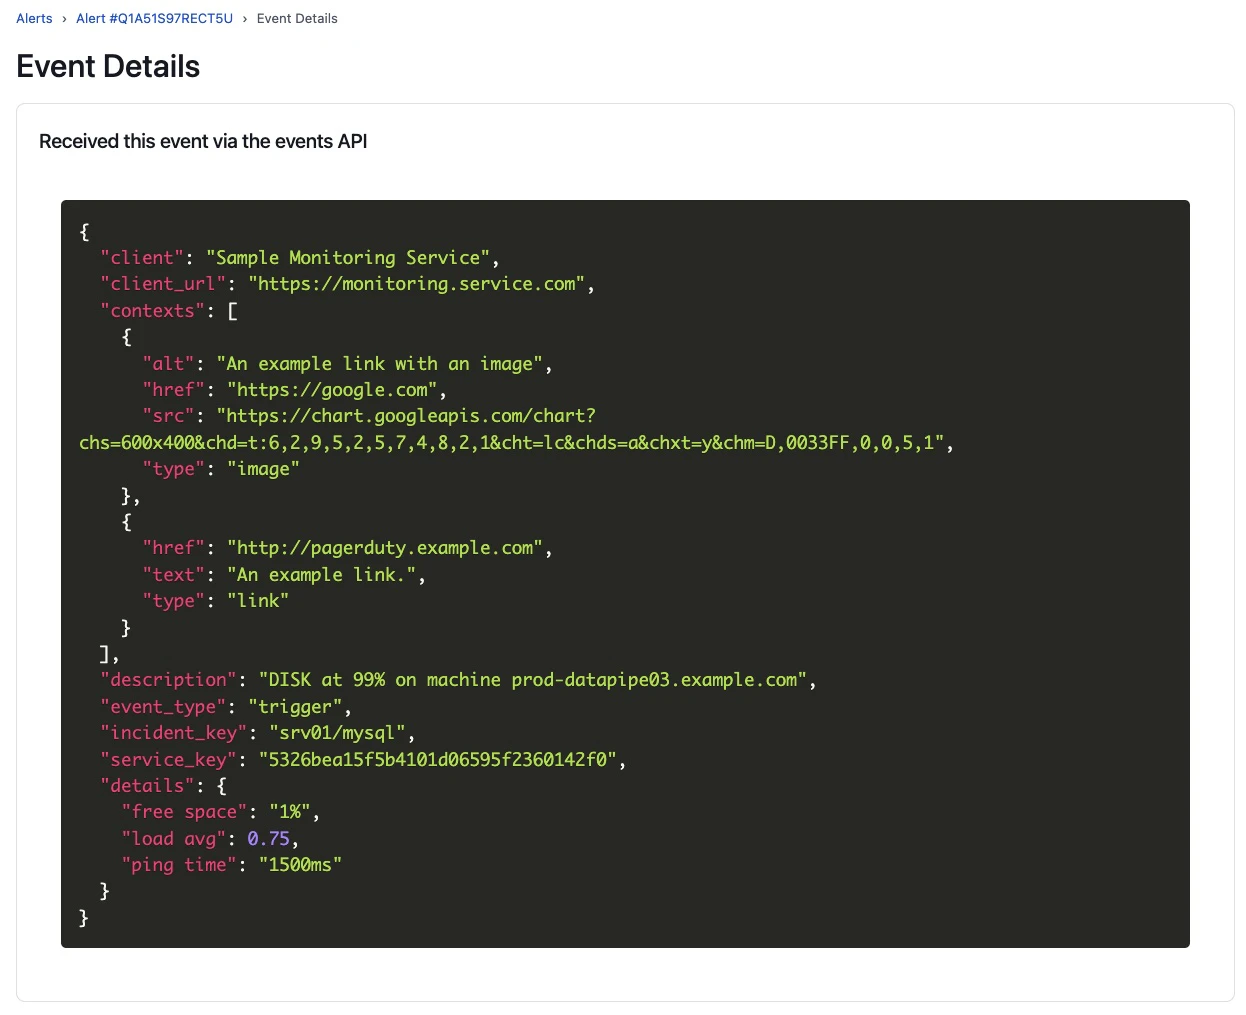Select the DISK at 99% description value
The width and height of the screenshot is (1246, 1015).
click(x=532, y=680)
